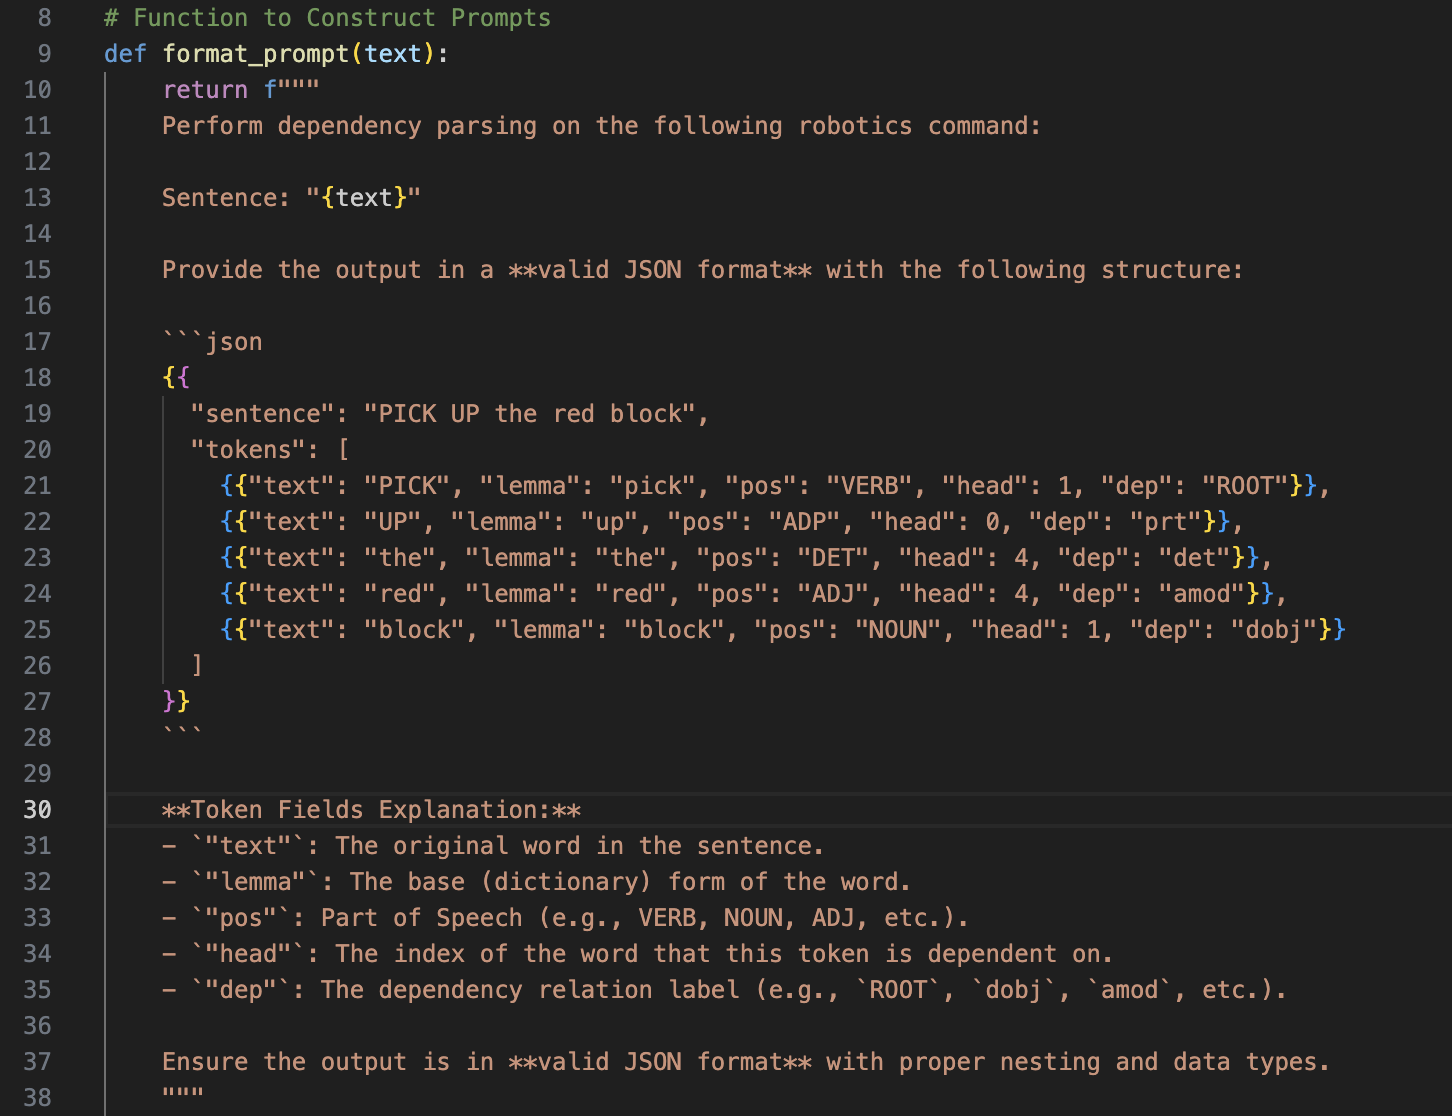Click the "PICK UP the red block" string
The height and width of the screenshot is (1116, 1452).
(535, 414)
